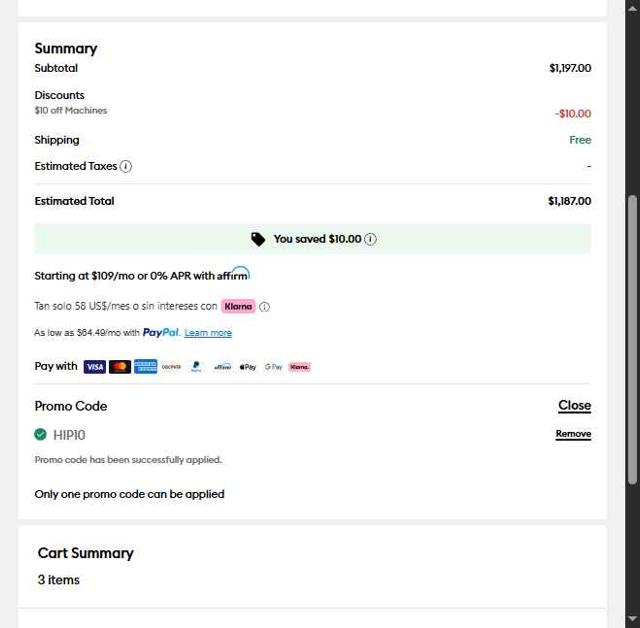Open the Estimated Taxes info tooltip
This screenshot has height=628, width=640.
[126, 166]
